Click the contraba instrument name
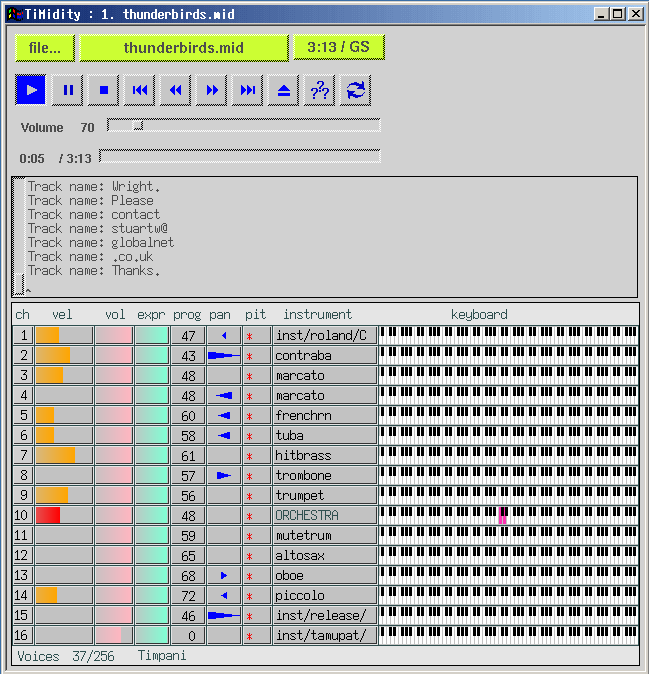The height and width of the screenshot is (674, 649). coord(324,355)
